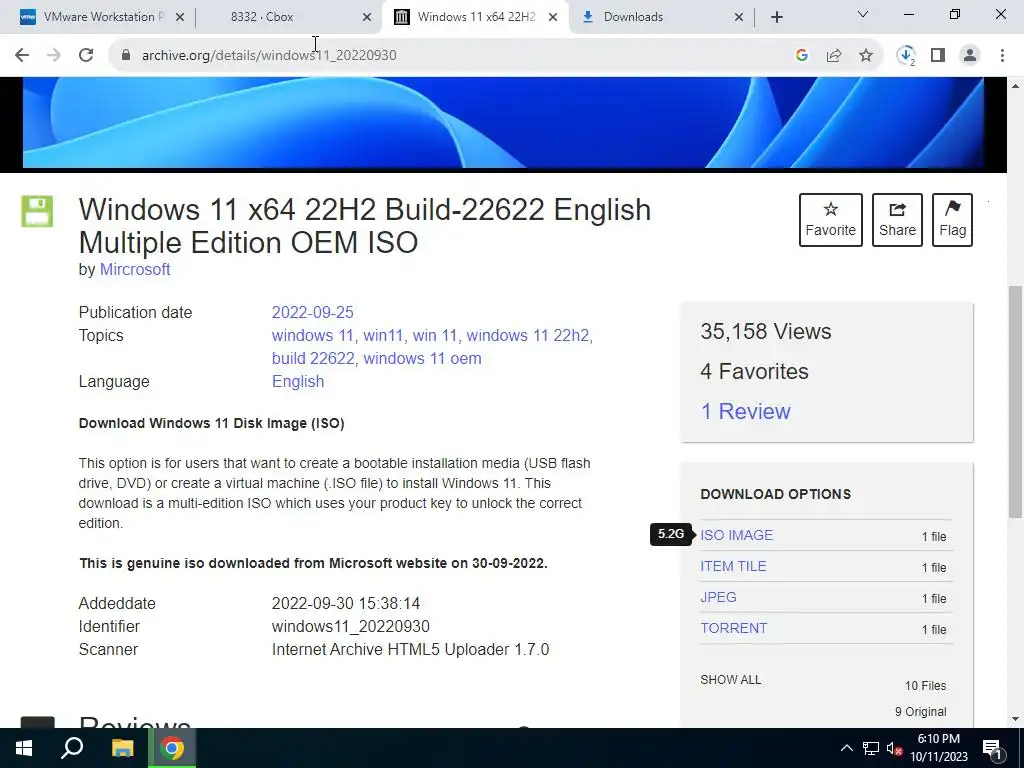Open the ITEM TILE download option
The image size is (1024, 768).
(x=733, y=567)
